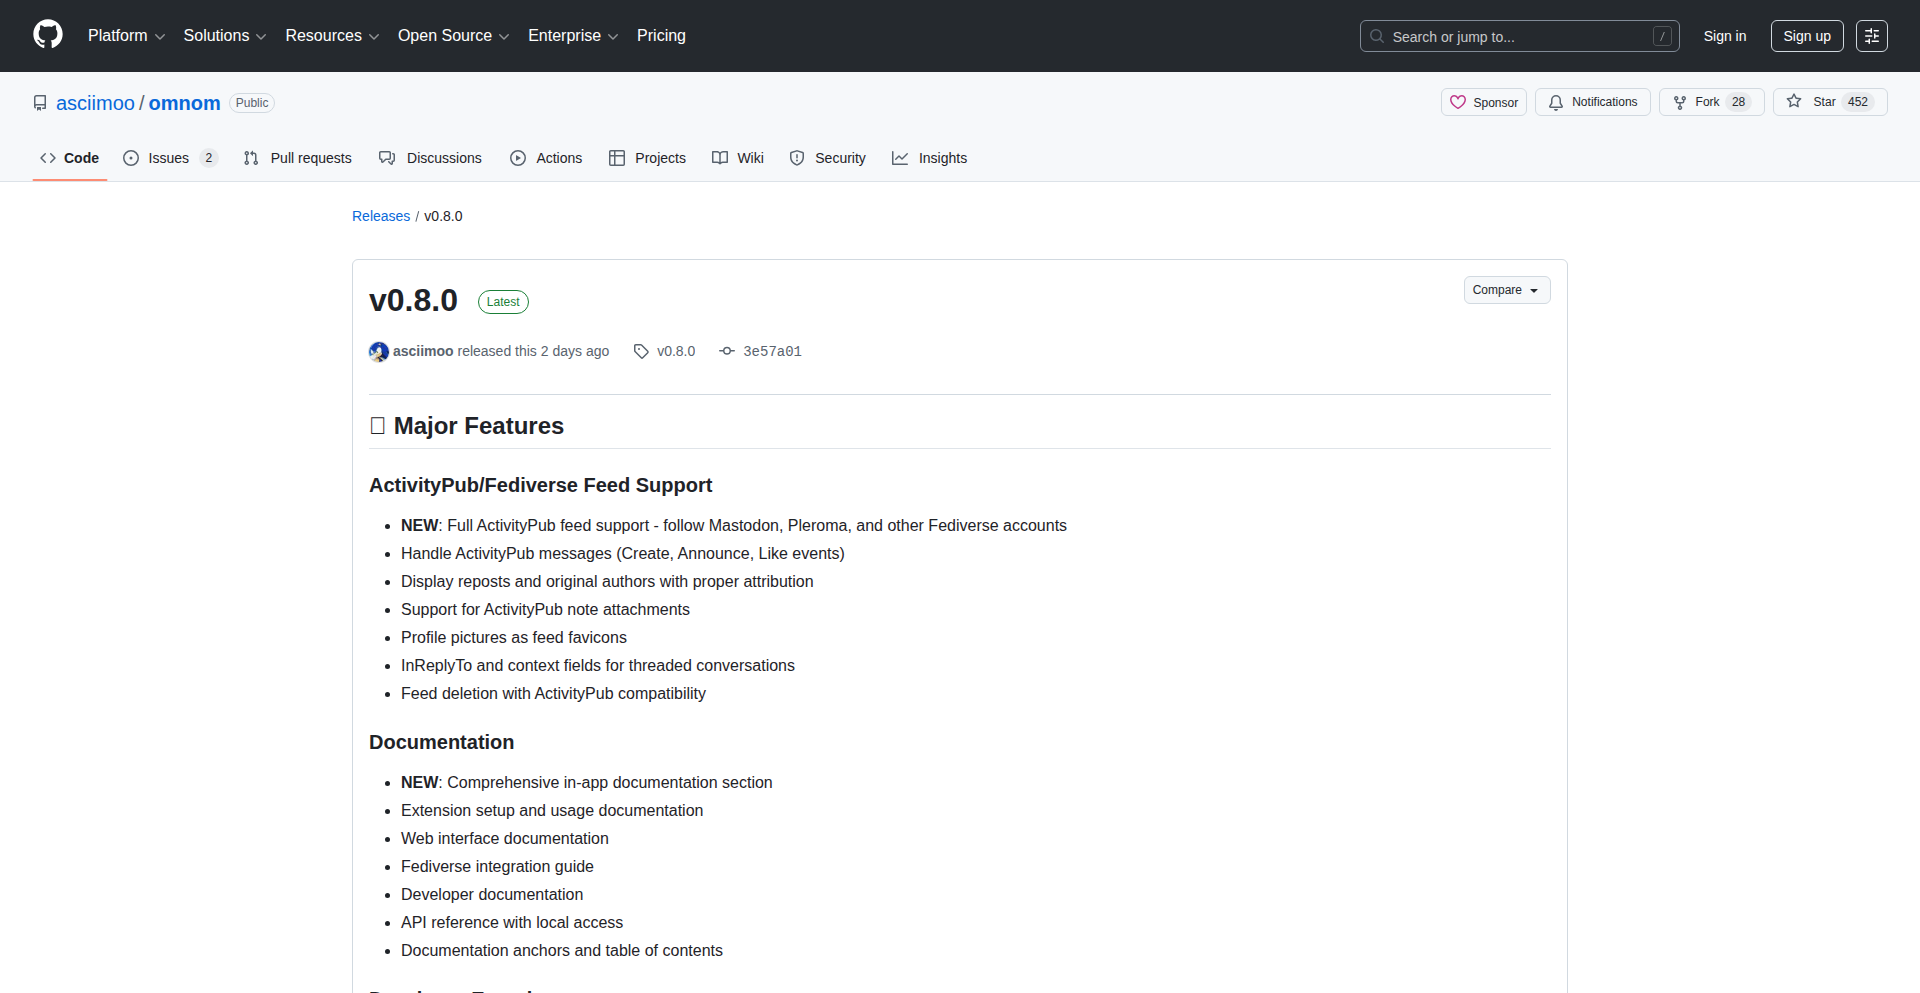Click the book icon next to the repo name
The width and height of the screenshot is (1920, 993).
40,102
